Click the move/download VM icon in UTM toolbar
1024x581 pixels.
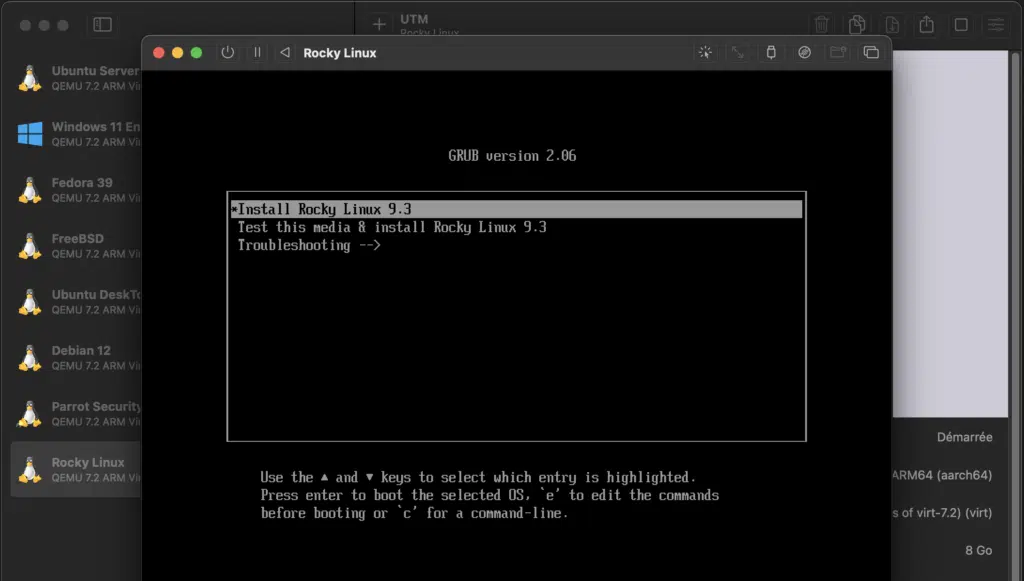click(x=892, y=25)
